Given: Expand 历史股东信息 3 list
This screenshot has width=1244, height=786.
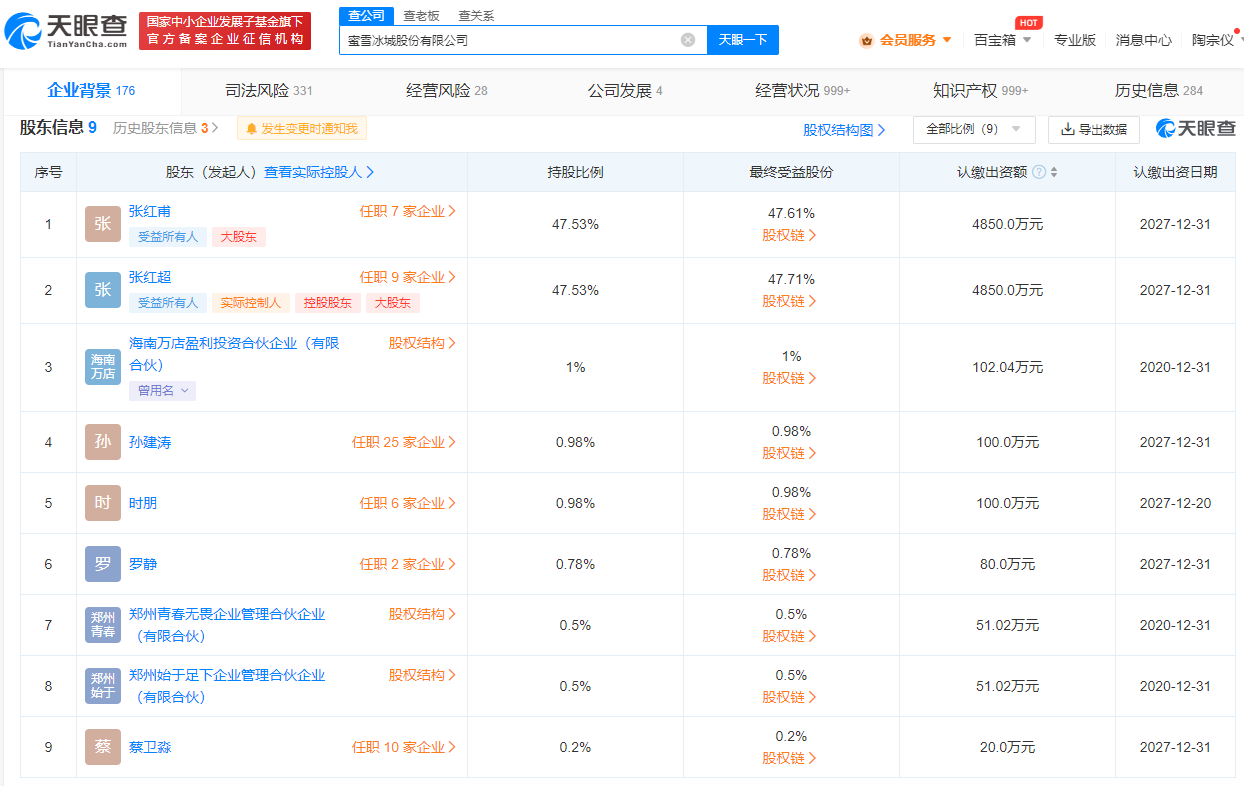Looking at the screenshot, I should pos(166,128).
